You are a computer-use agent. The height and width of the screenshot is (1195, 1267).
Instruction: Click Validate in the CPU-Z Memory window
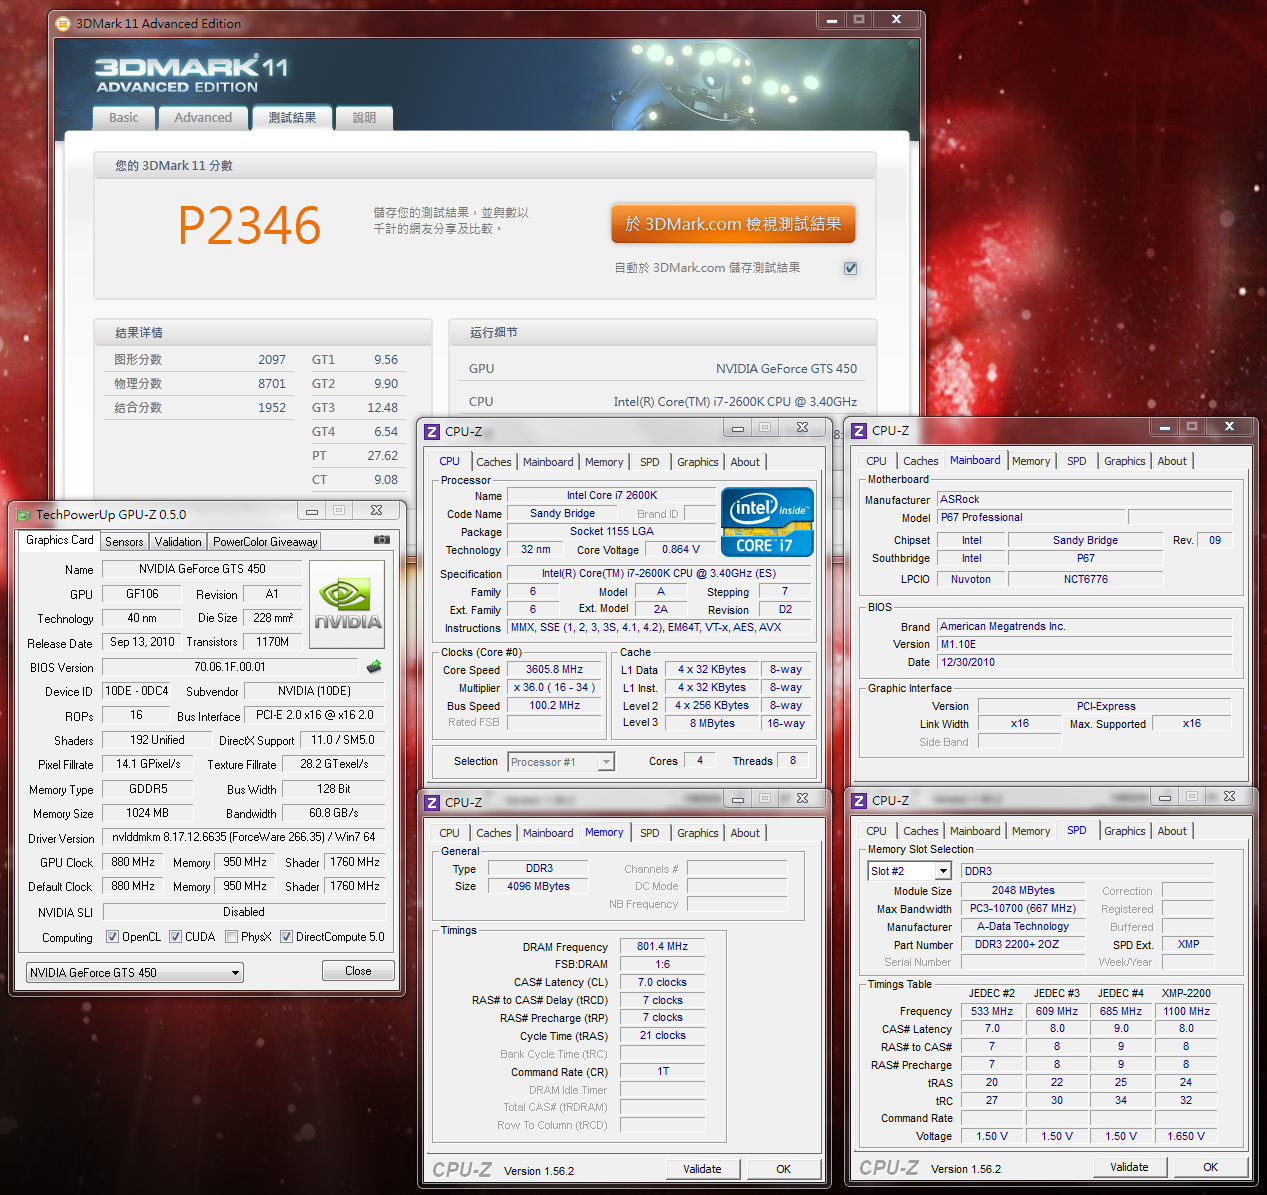click(702, 1169)
